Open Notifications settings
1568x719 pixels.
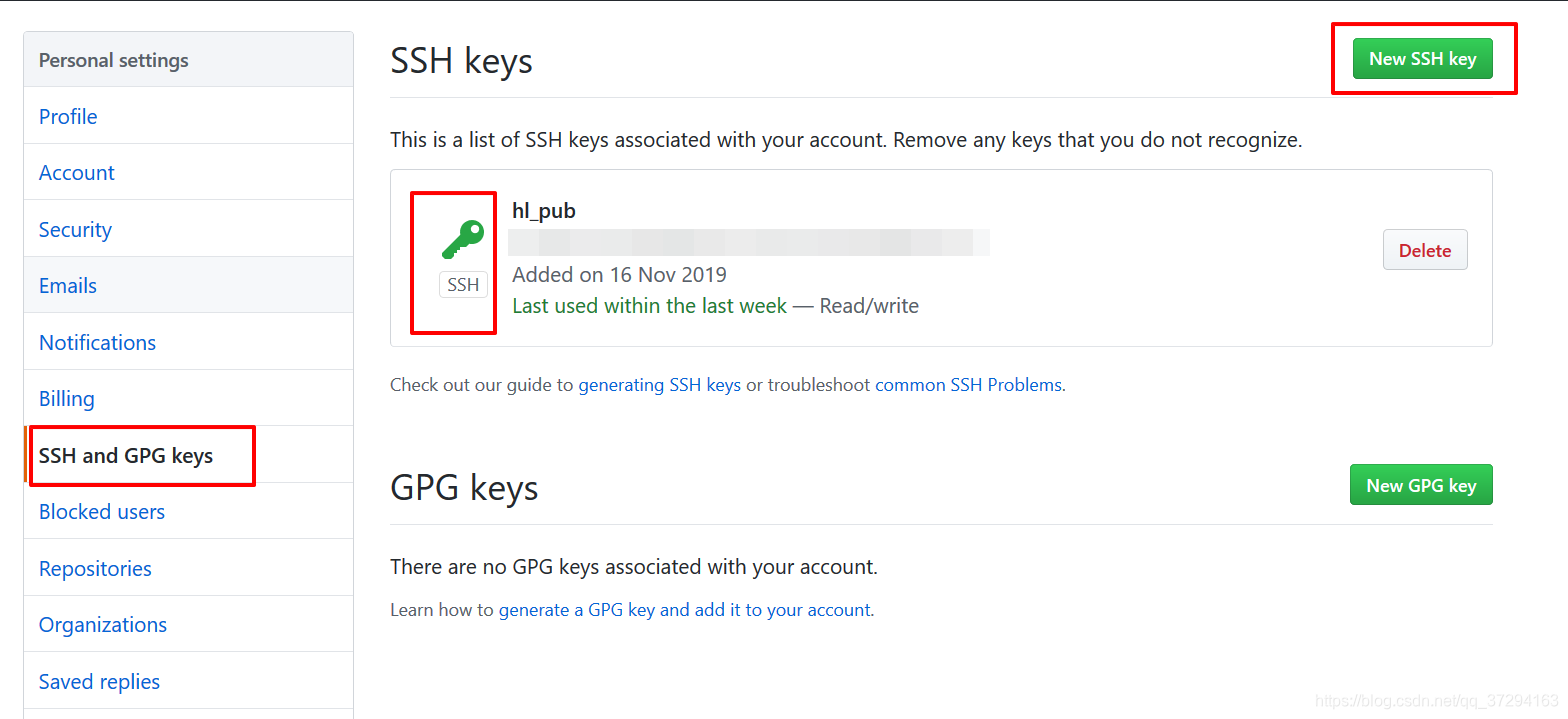pos(97,342)
